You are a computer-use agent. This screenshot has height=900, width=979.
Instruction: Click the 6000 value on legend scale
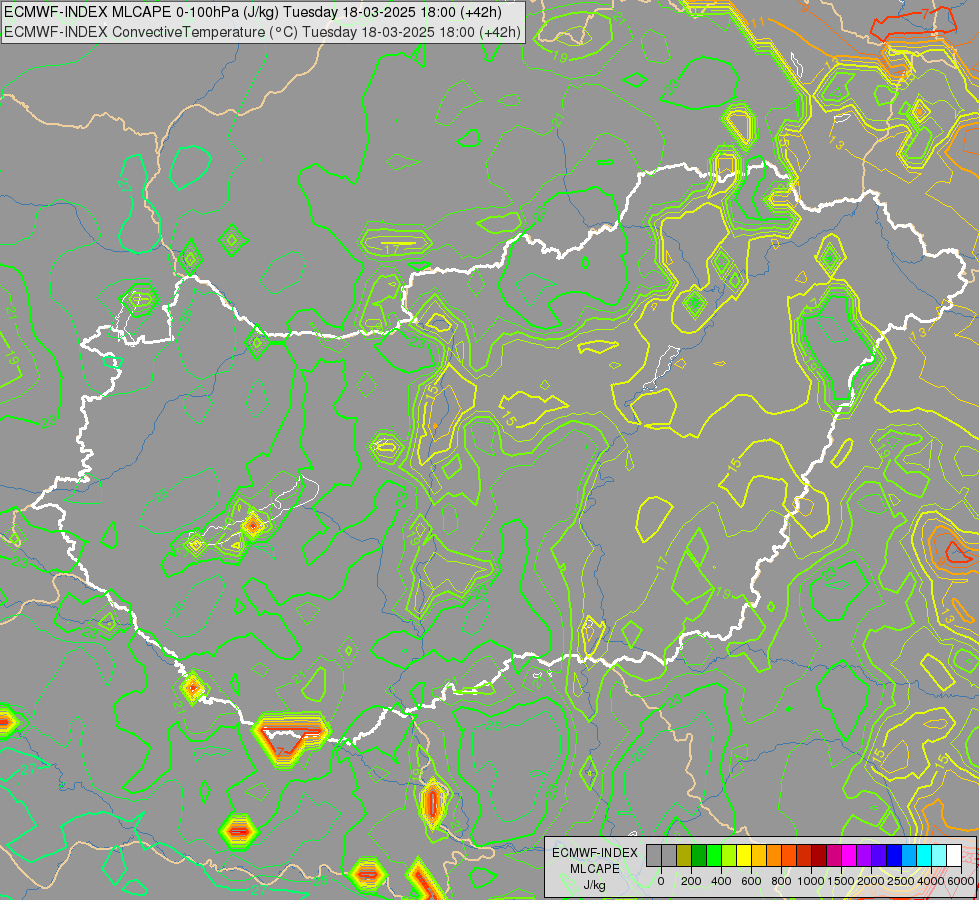coord(961,881)
